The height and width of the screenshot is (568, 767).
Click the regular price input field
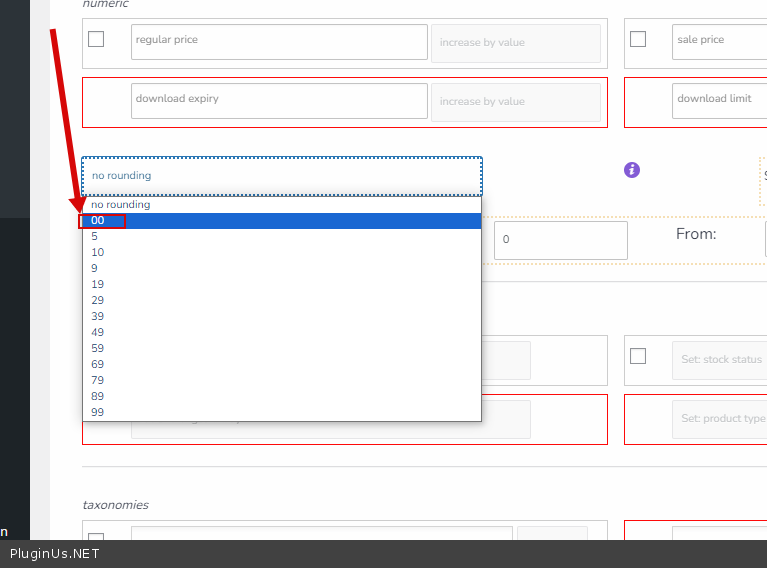[x=279, y=42]
